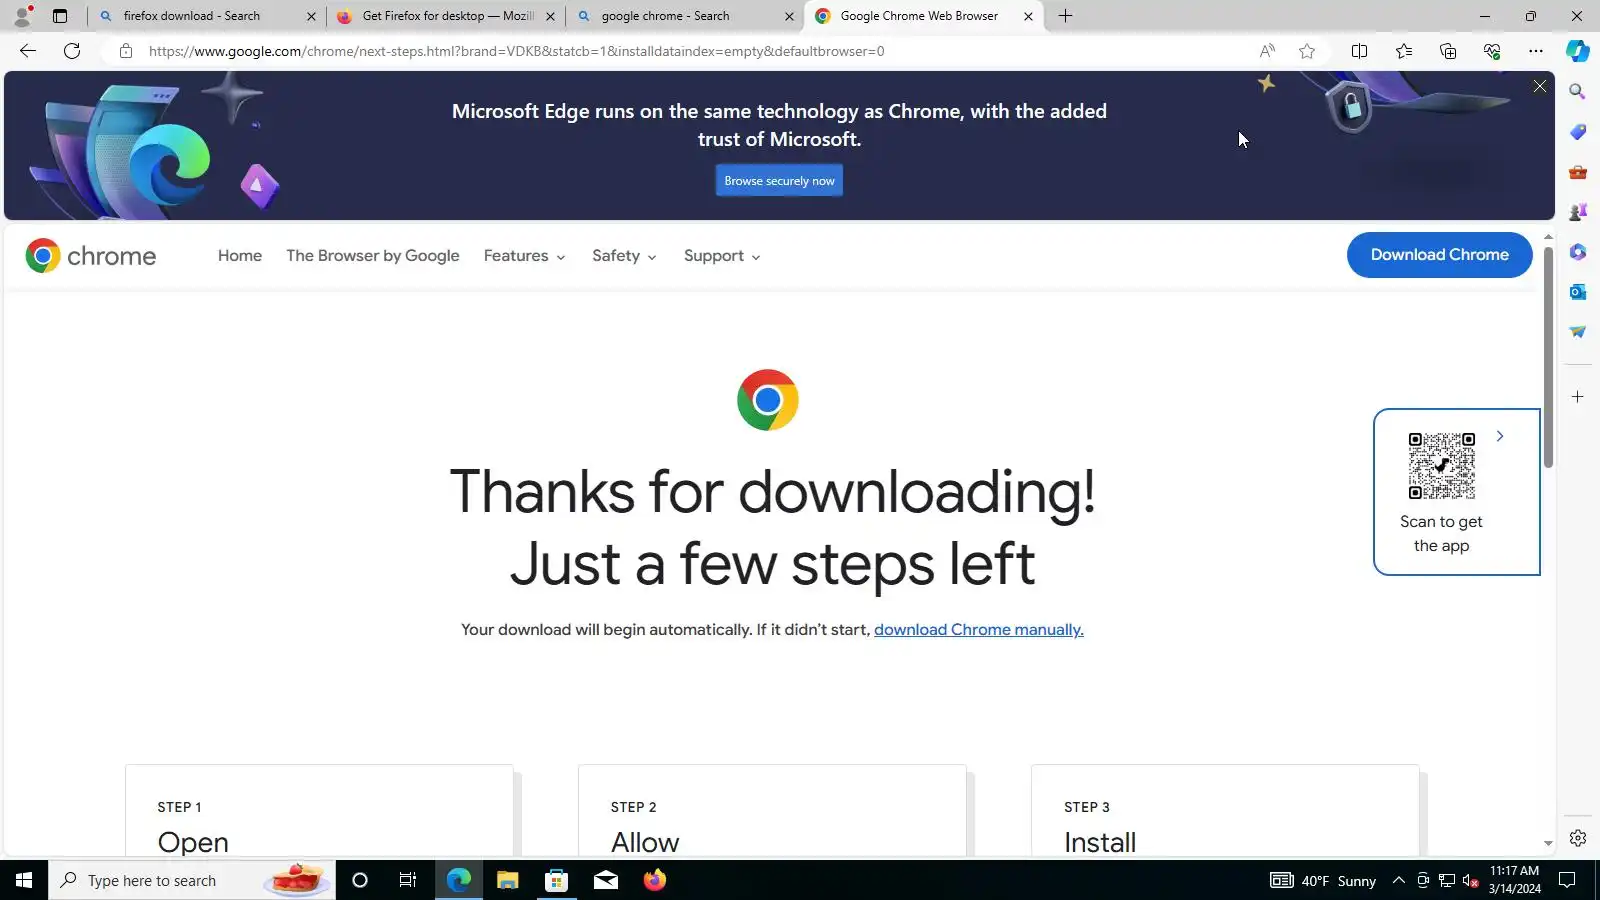This screenshot has width=1600, height=900.
Task: Show hidden system tray icons
Action: point(1399,880)
